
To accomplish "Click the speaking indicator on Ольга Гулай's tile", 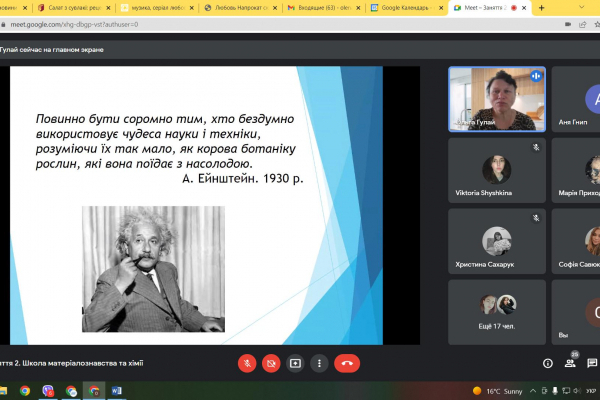I will pos(536,76).
